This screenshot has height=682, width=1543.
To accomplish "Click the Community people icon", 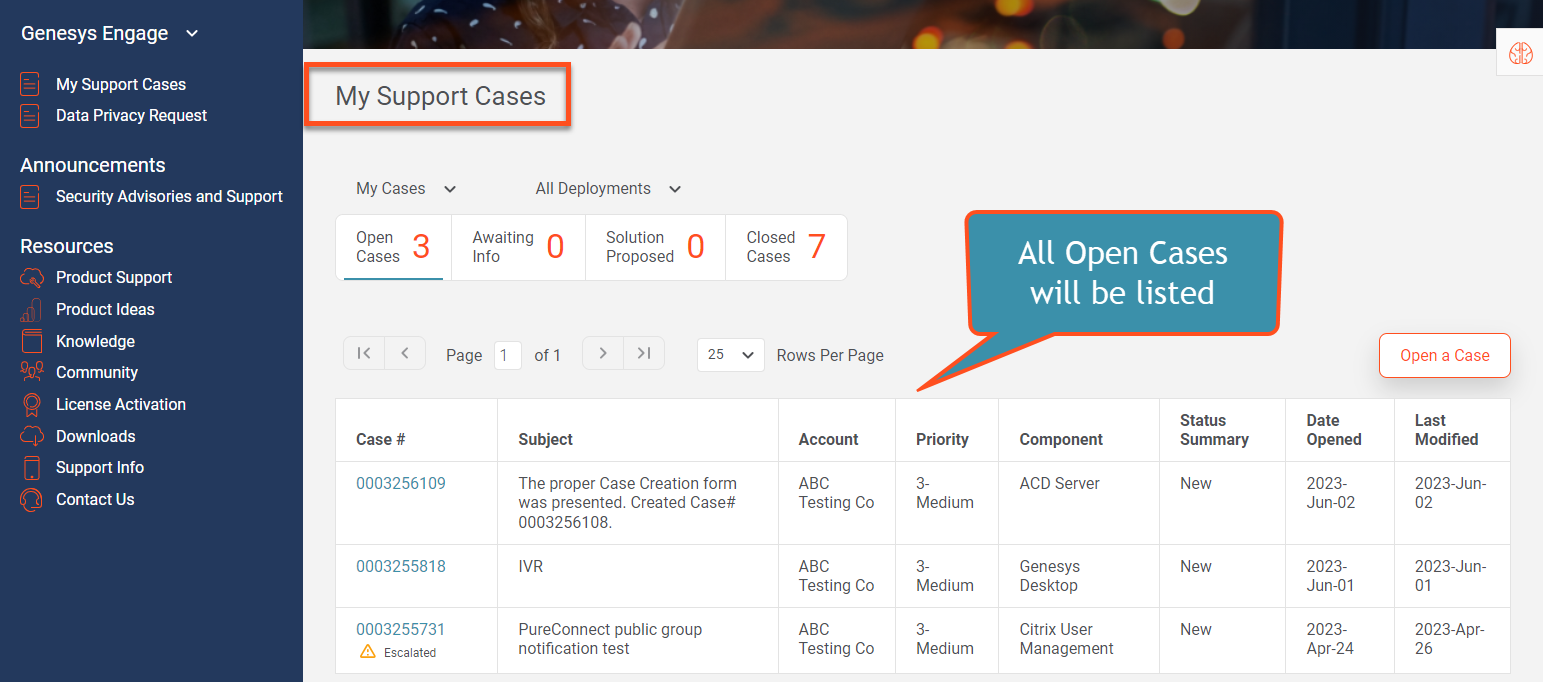I will point(32,372).
